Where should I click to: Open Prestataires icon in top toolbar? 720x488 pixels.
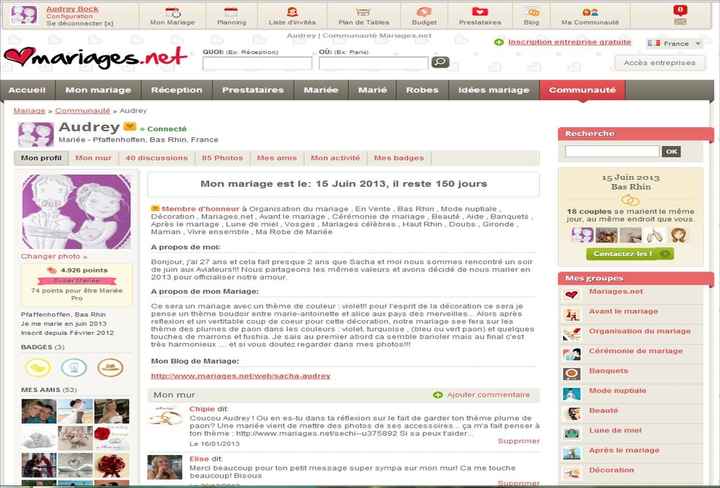click(x=480, y=12)
